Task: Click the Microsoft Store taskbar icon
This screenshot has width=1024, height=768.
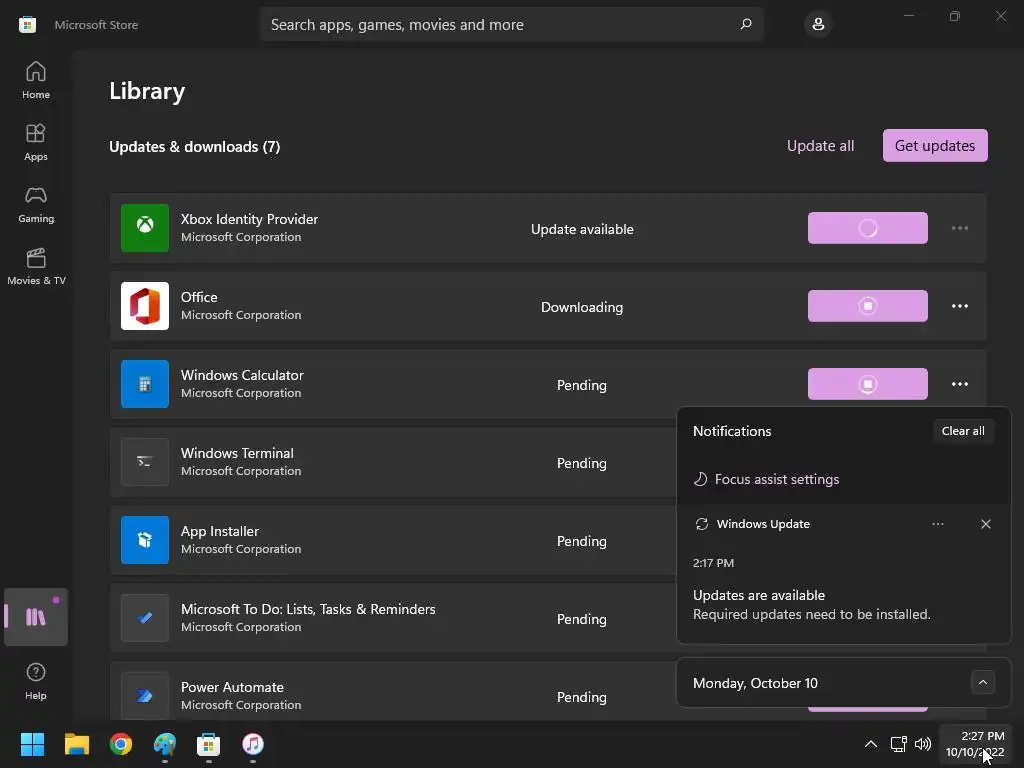Action: coord(208,744)
